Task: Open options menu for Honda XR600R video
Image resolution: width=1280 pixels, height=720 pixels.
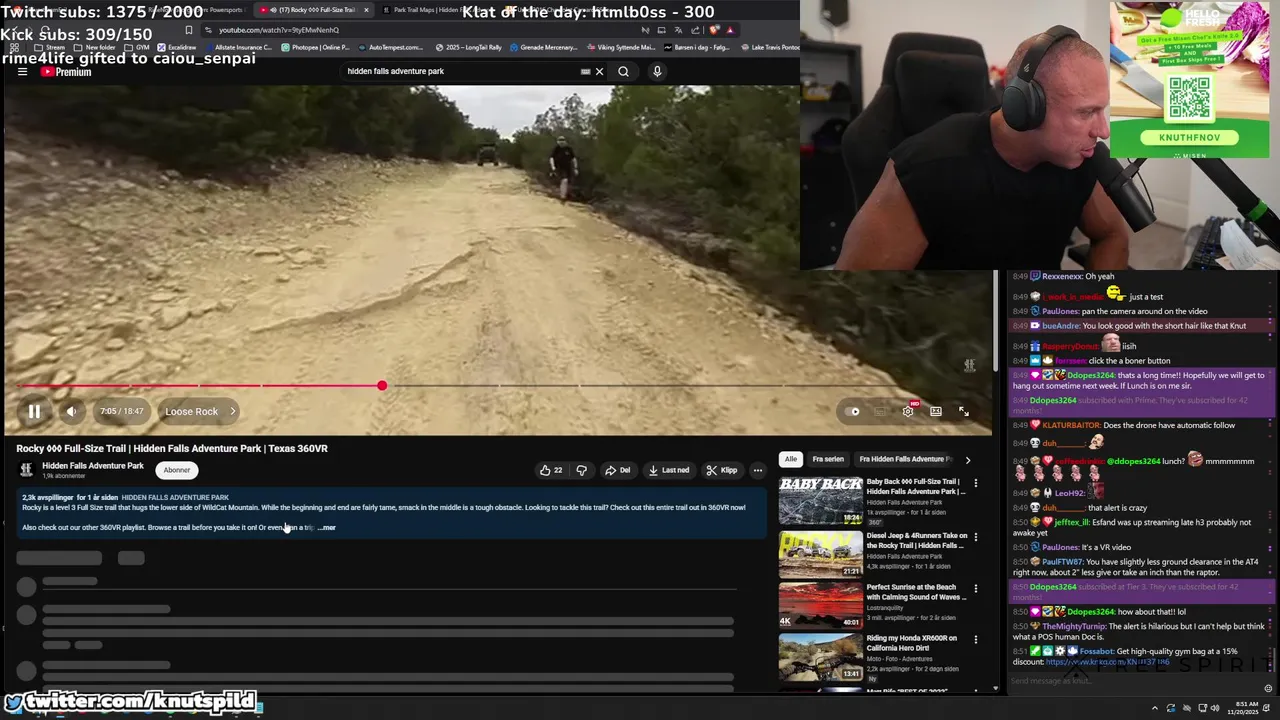Action: 976,640
